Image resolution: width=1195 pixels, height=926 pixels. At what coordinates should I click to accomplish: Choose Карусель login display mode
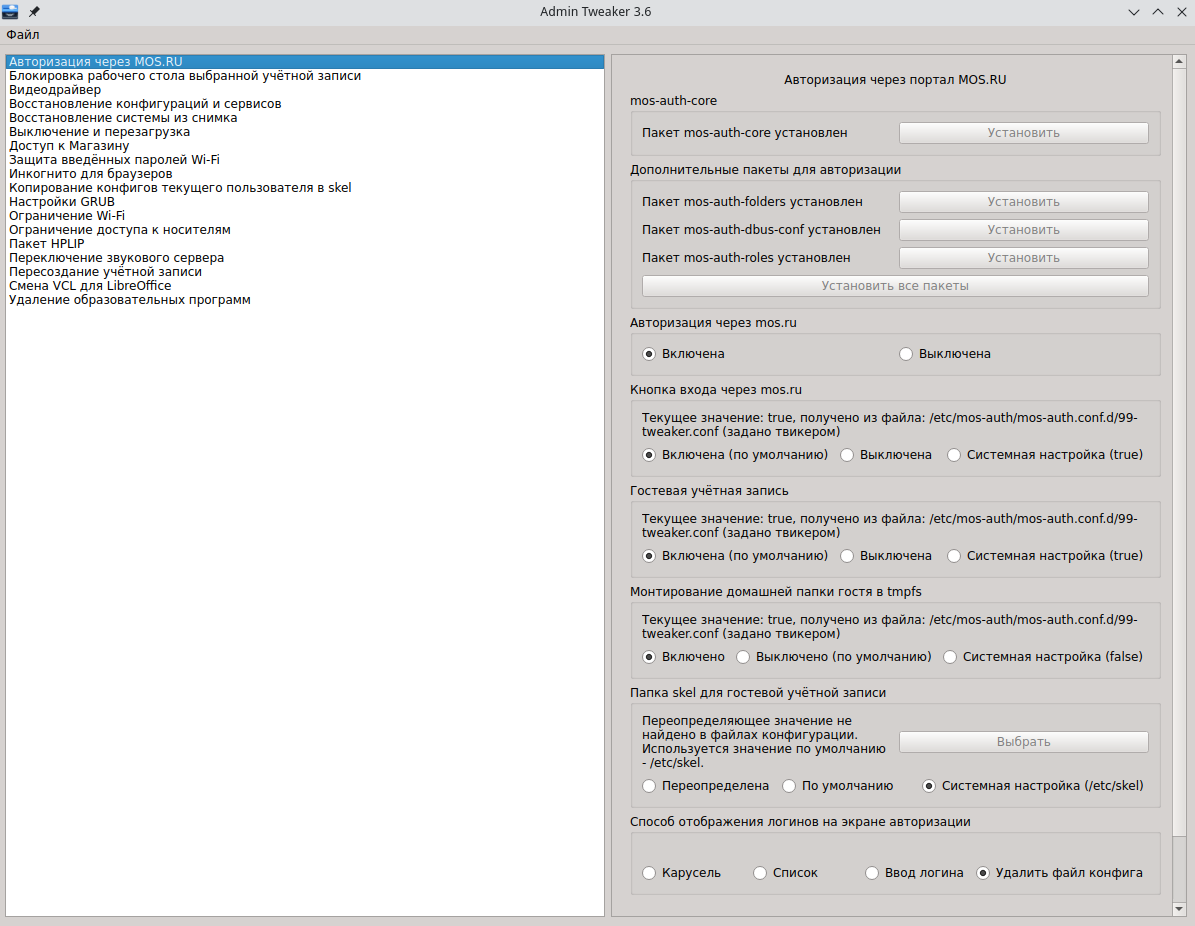pyautogui.click(x=650, y=873)
